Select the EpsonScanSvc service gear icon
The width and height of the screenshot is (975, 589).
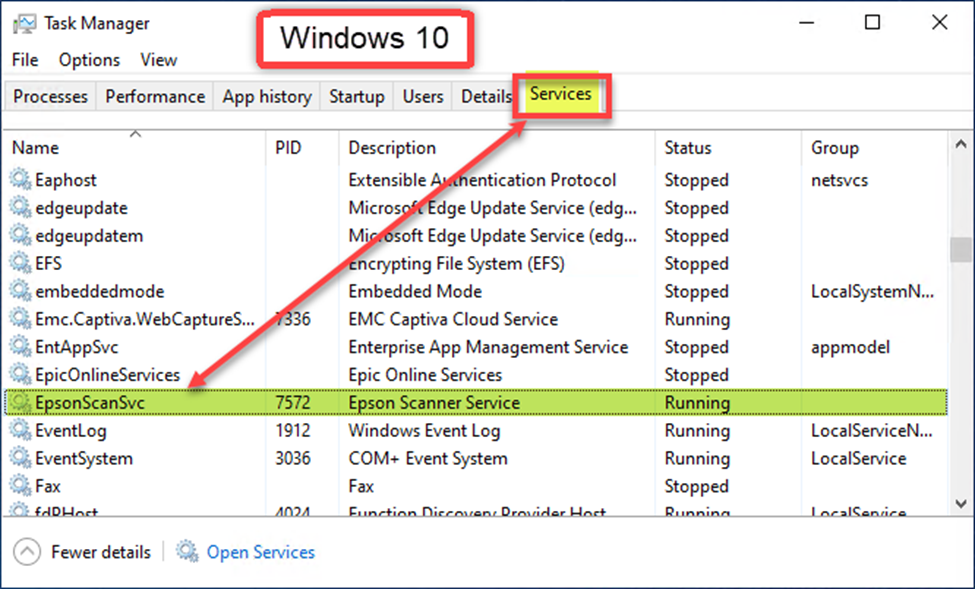click(20, 403)
